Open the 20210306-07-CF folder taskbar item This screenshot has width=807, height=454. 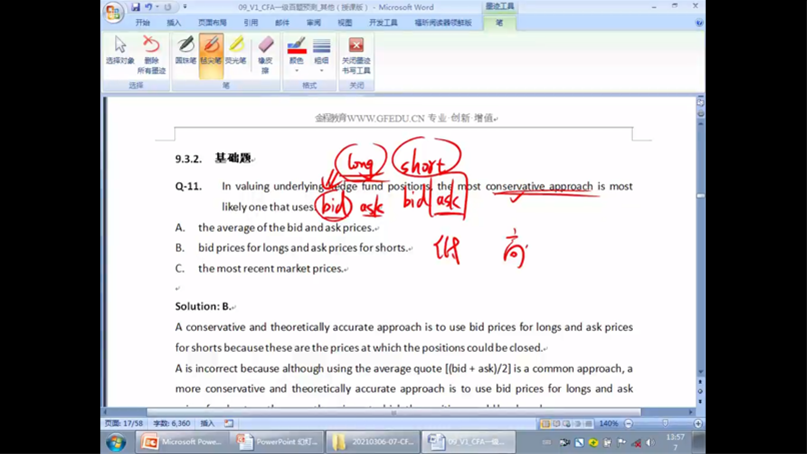pos(373,442)
